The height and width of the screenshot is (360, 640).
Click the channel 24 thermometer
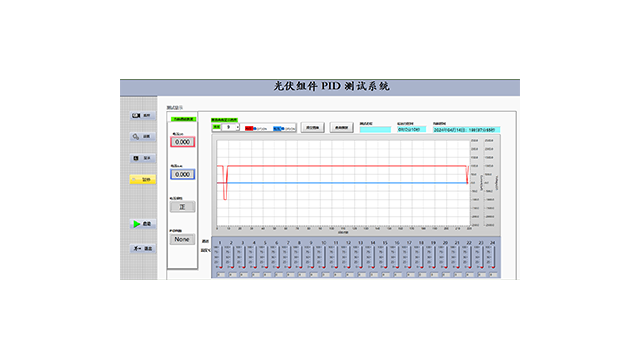[493, 257]
